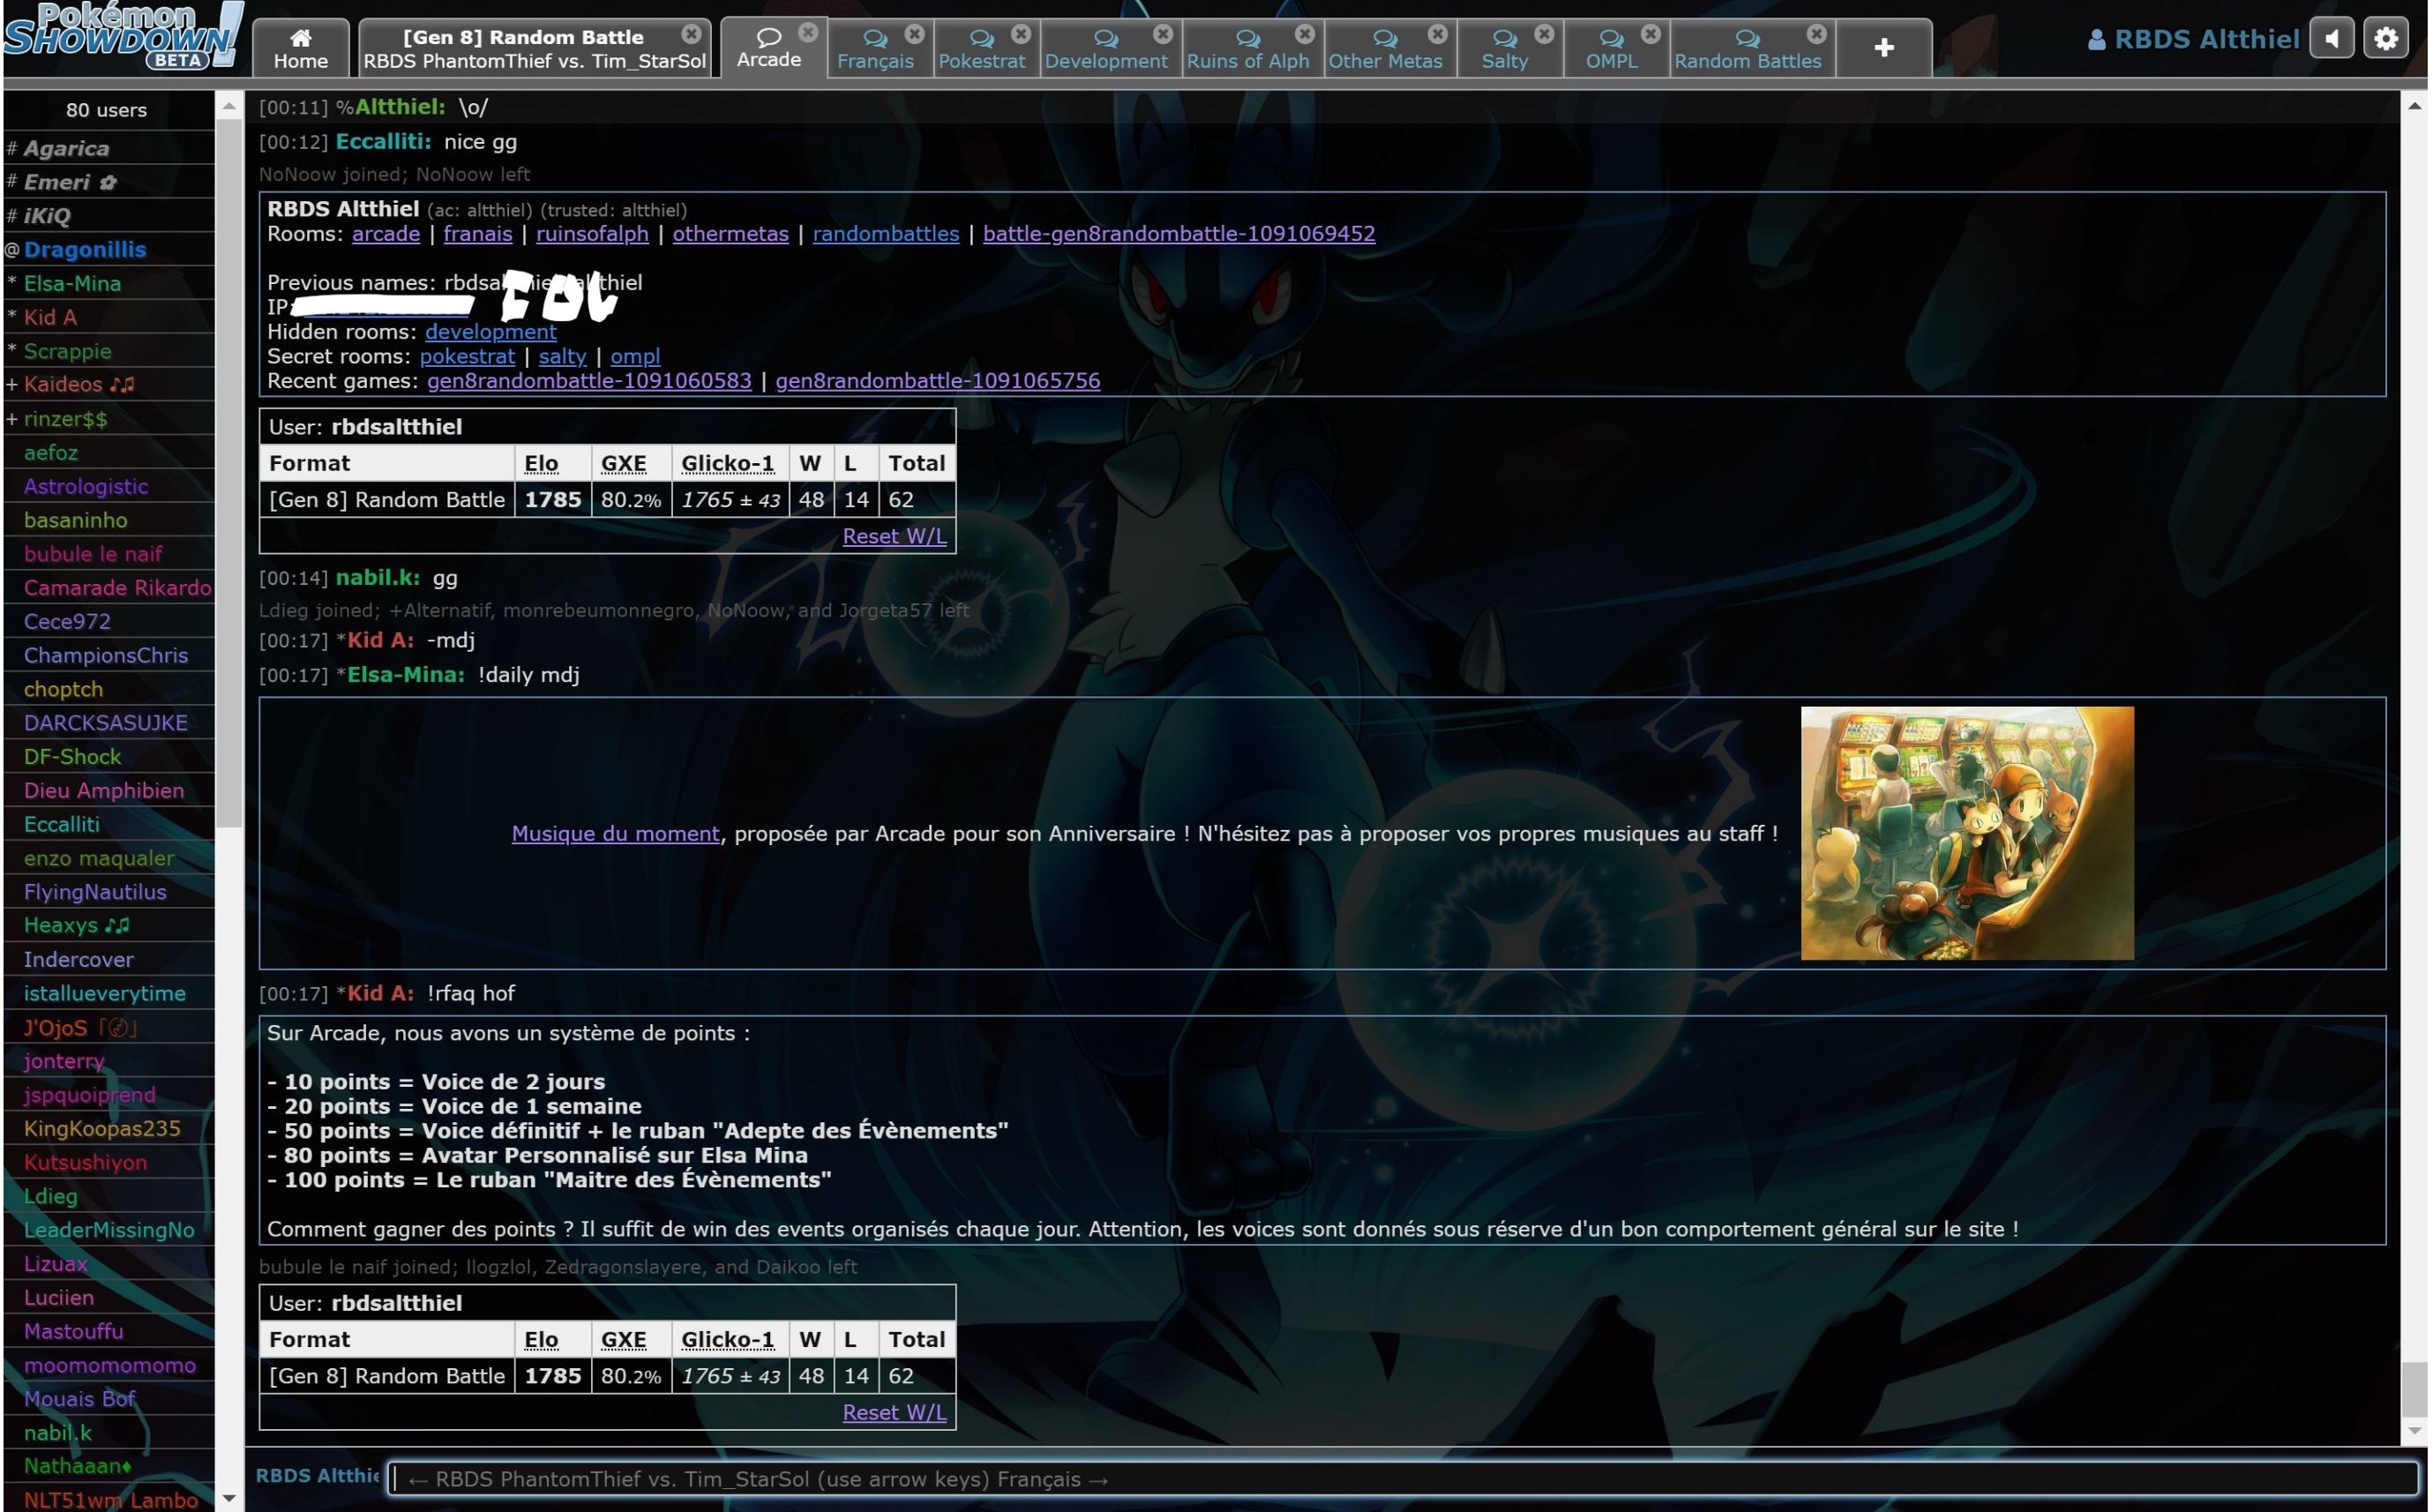Image resolution: width=2433 pixels, height=1512 pixels.
Task: Select user Dragonillis in user list
Action: (108, 250)
